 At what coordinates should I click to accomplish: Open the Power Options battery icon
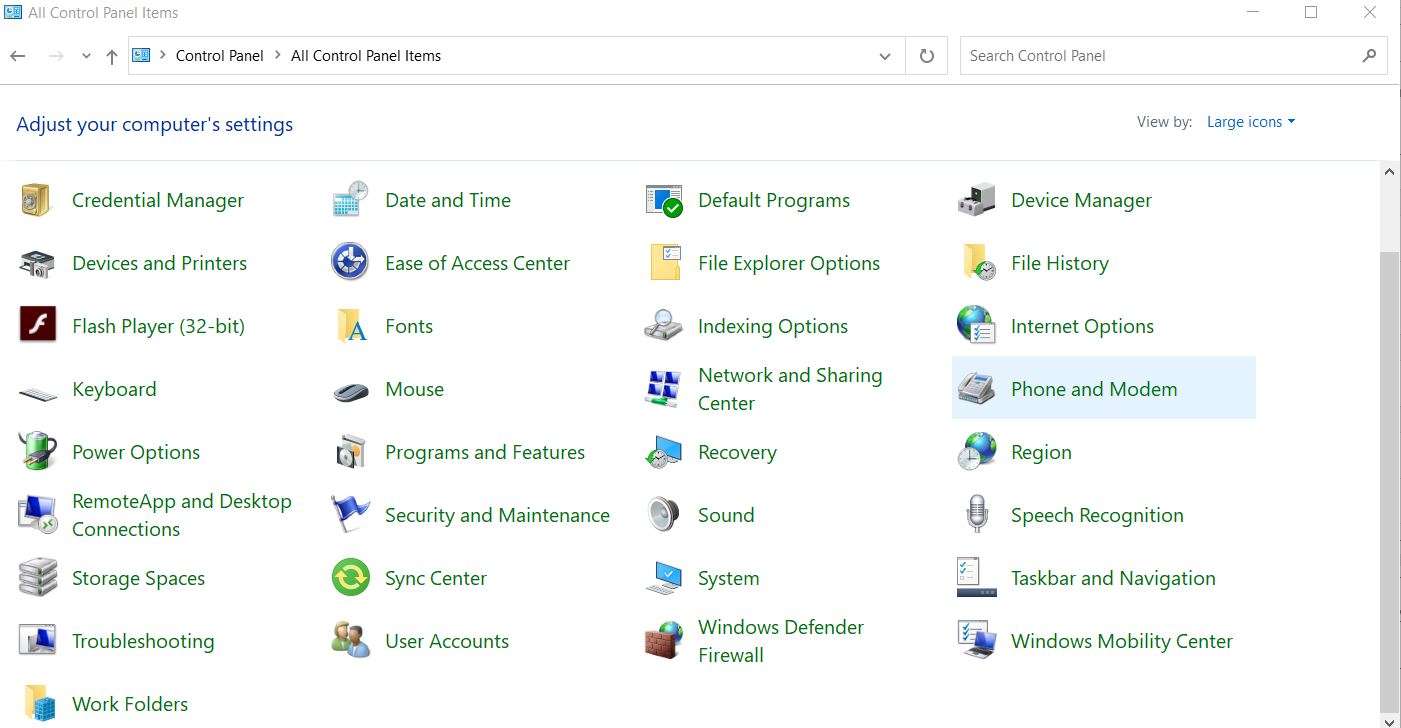coord(37,452)
